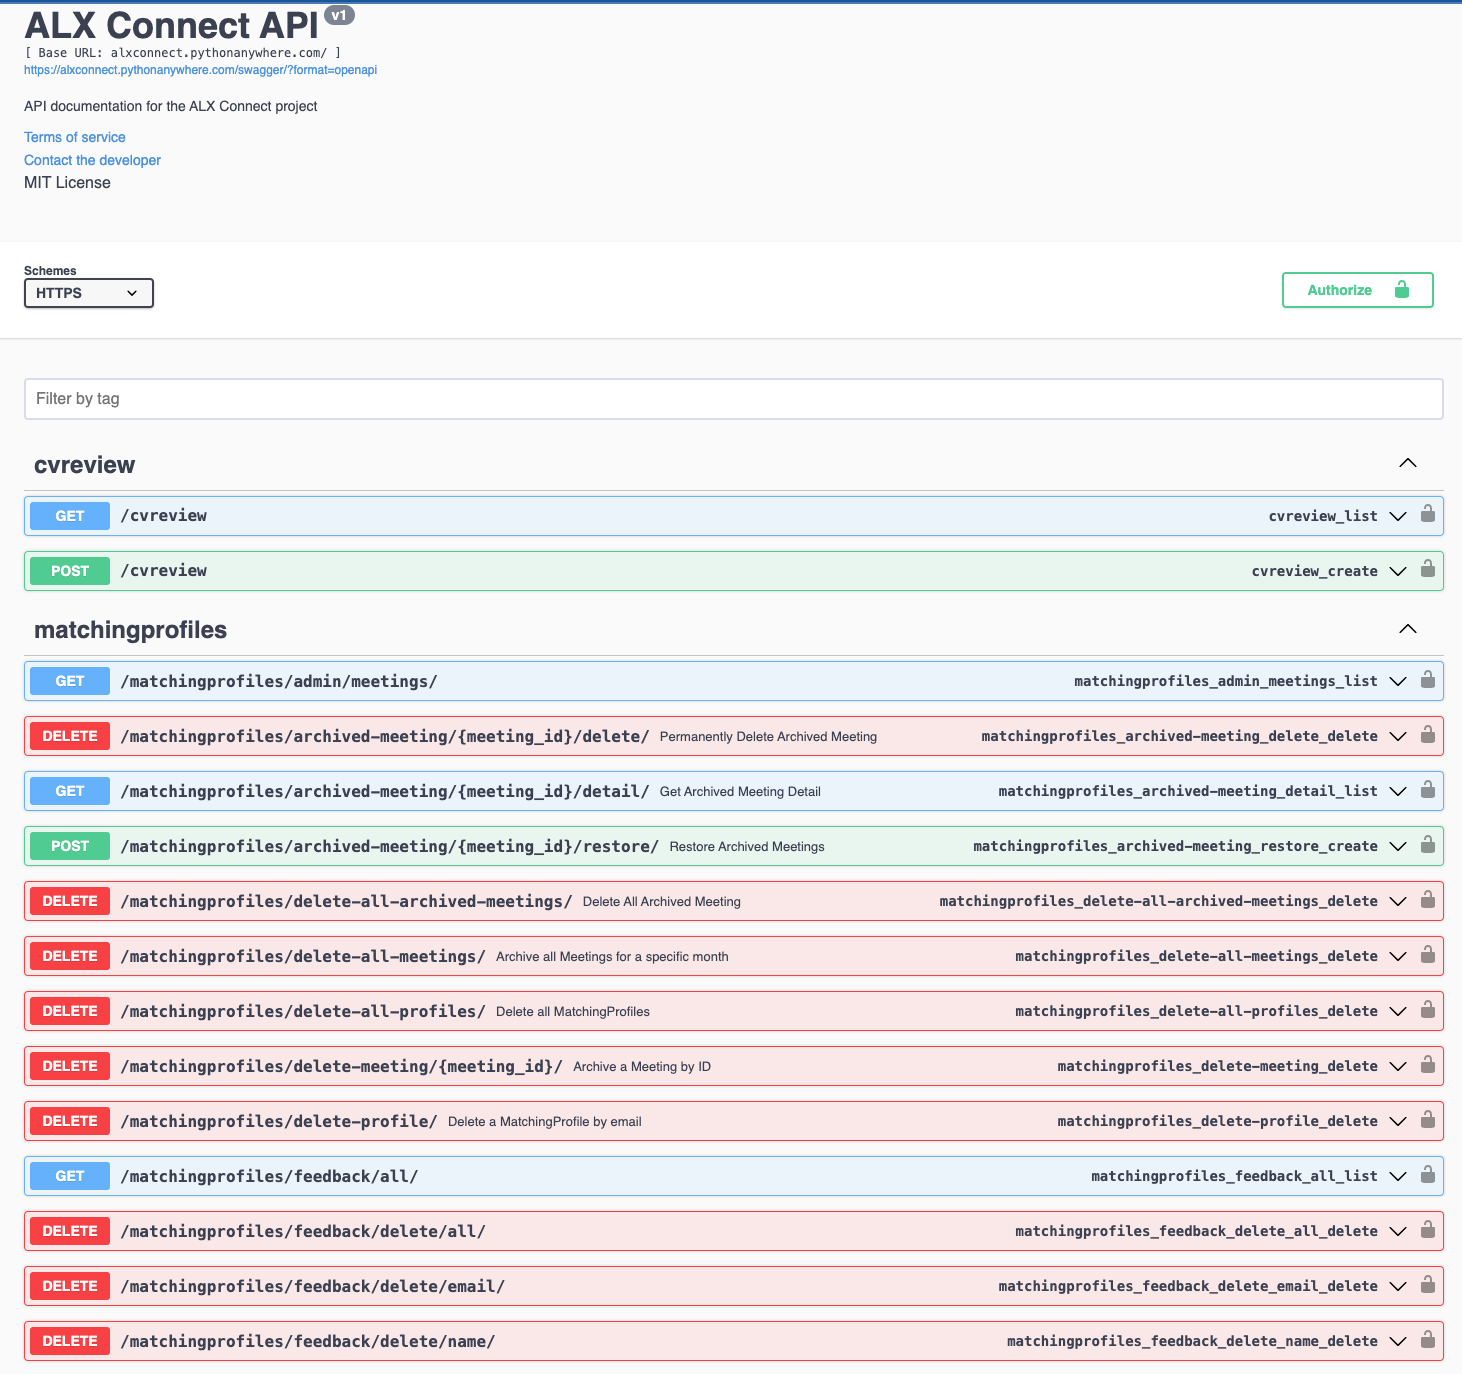Viewport: 1462px width, 1374px height.
Task: Open the Terms of service link
Action: [75, 137]
